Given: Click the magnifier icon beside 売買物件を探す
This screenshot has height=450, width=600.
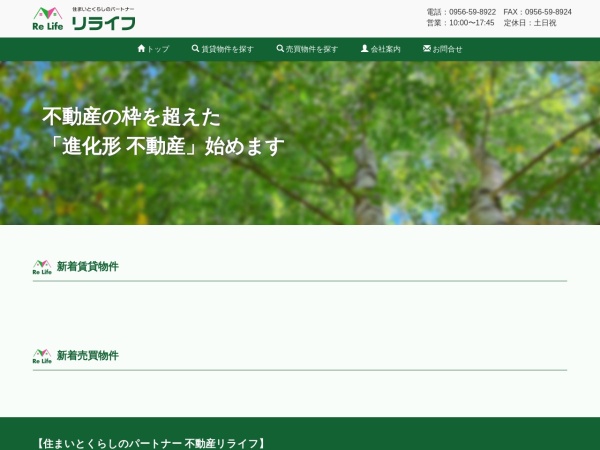Looking at the screenshot, I should pyautogui.click(x=280, y=49).
